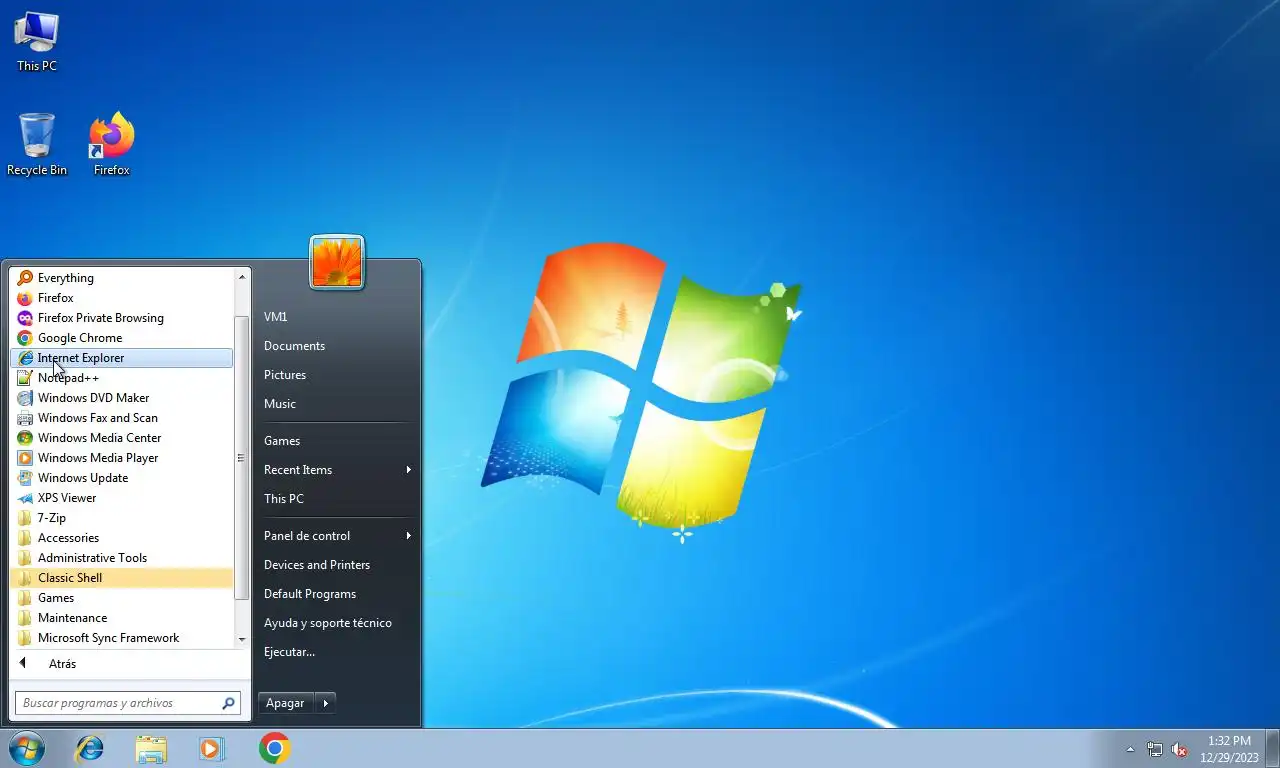This screenshot has width=1280, height=768.
Task: Expand the Accessories folder
Action: tap(121, 538)
